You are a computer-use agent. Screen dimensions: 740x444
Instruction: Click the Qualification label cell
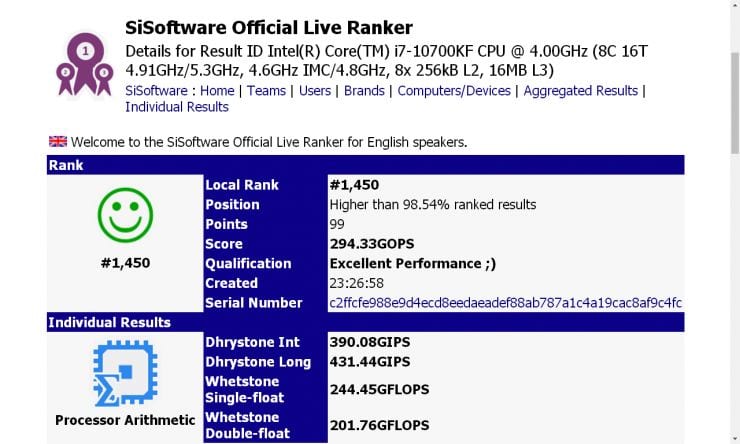pos(265,264)
